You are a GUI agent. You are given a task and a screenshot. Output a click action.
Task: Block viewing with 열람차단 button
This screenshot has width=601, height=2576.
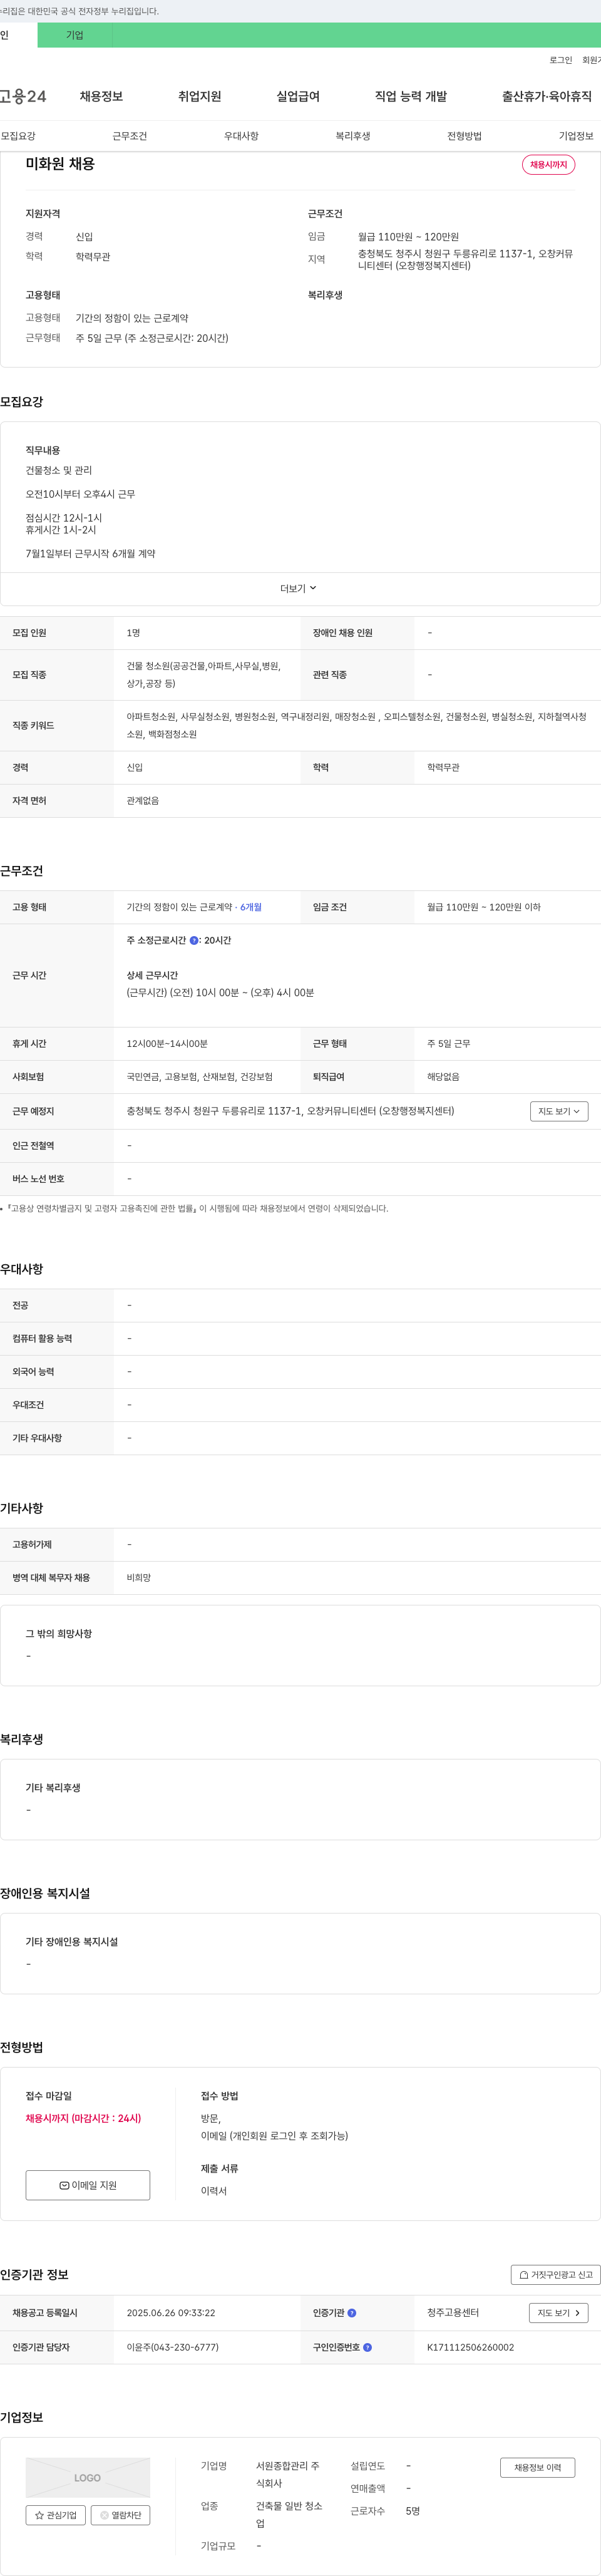click(x=120, y=2515)
